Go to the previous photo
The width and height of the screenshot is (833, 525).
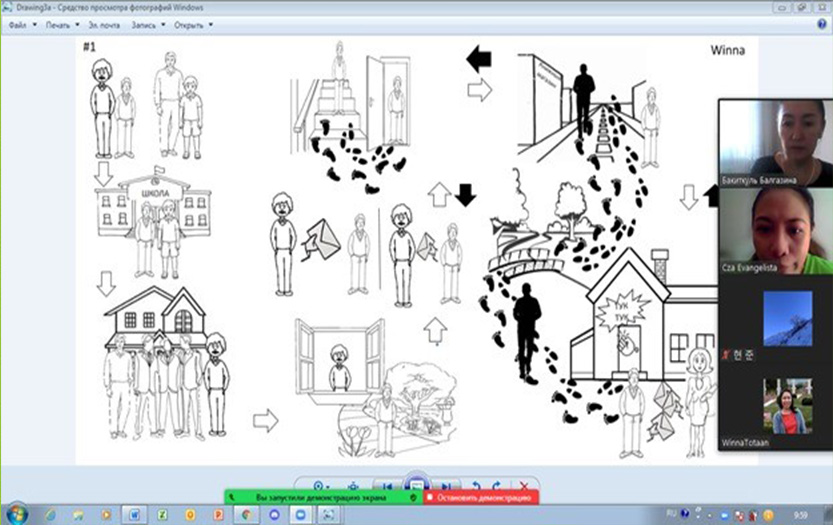click(x=387, y=485)
